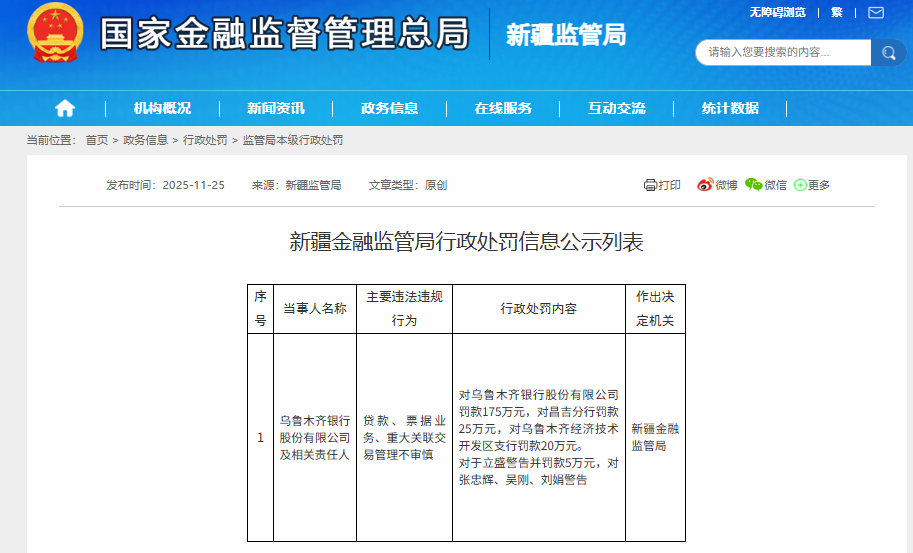Click the printer icon
Image resolution: width=913 pixels, height=553 pixels.
[650, 185]
